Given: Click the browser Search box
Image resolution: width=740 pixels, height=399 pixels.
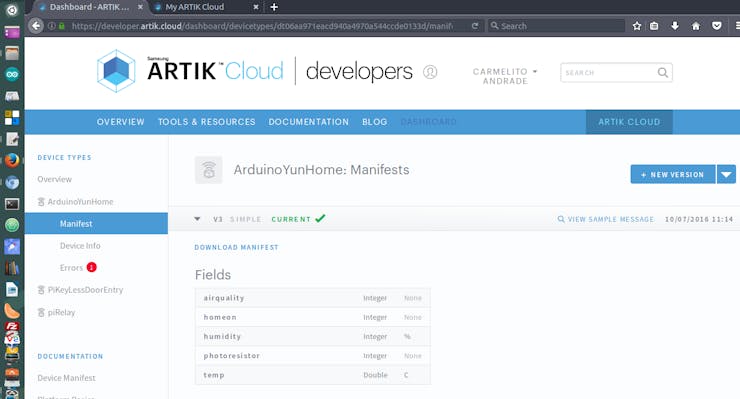Looking at the screenshot, I should [556, 26].
